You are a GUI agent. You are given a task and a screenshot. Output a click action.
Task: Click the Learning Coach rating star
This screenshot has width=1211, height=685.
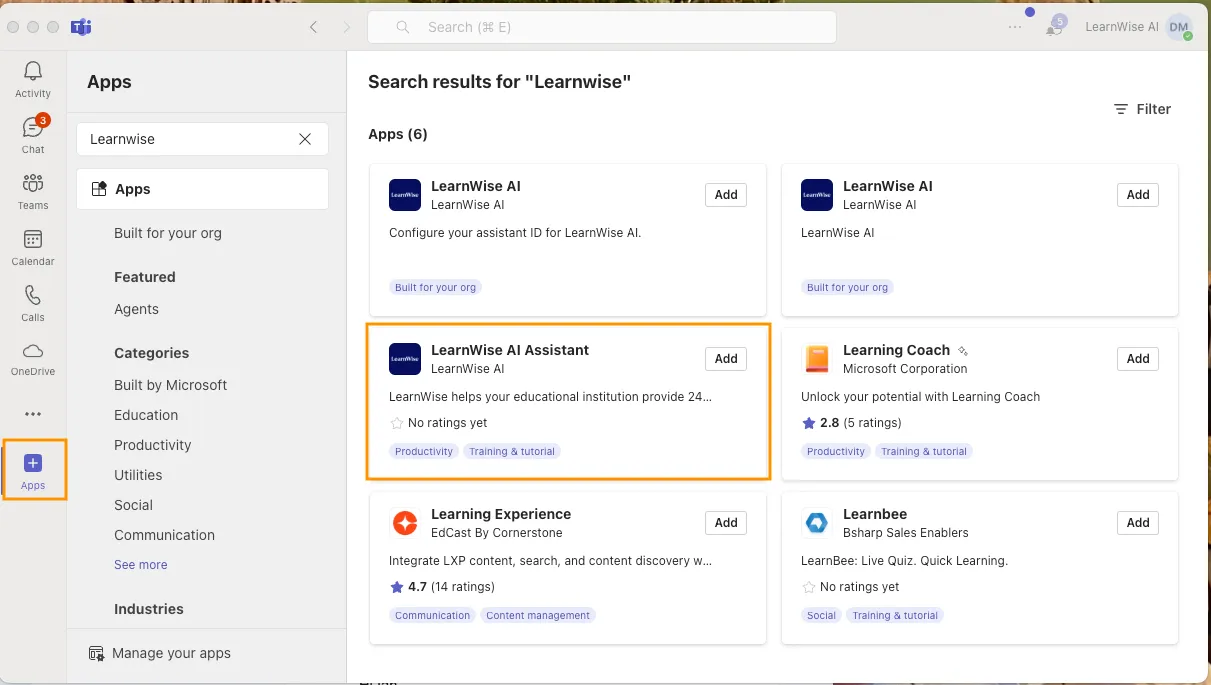coord(809,423)
